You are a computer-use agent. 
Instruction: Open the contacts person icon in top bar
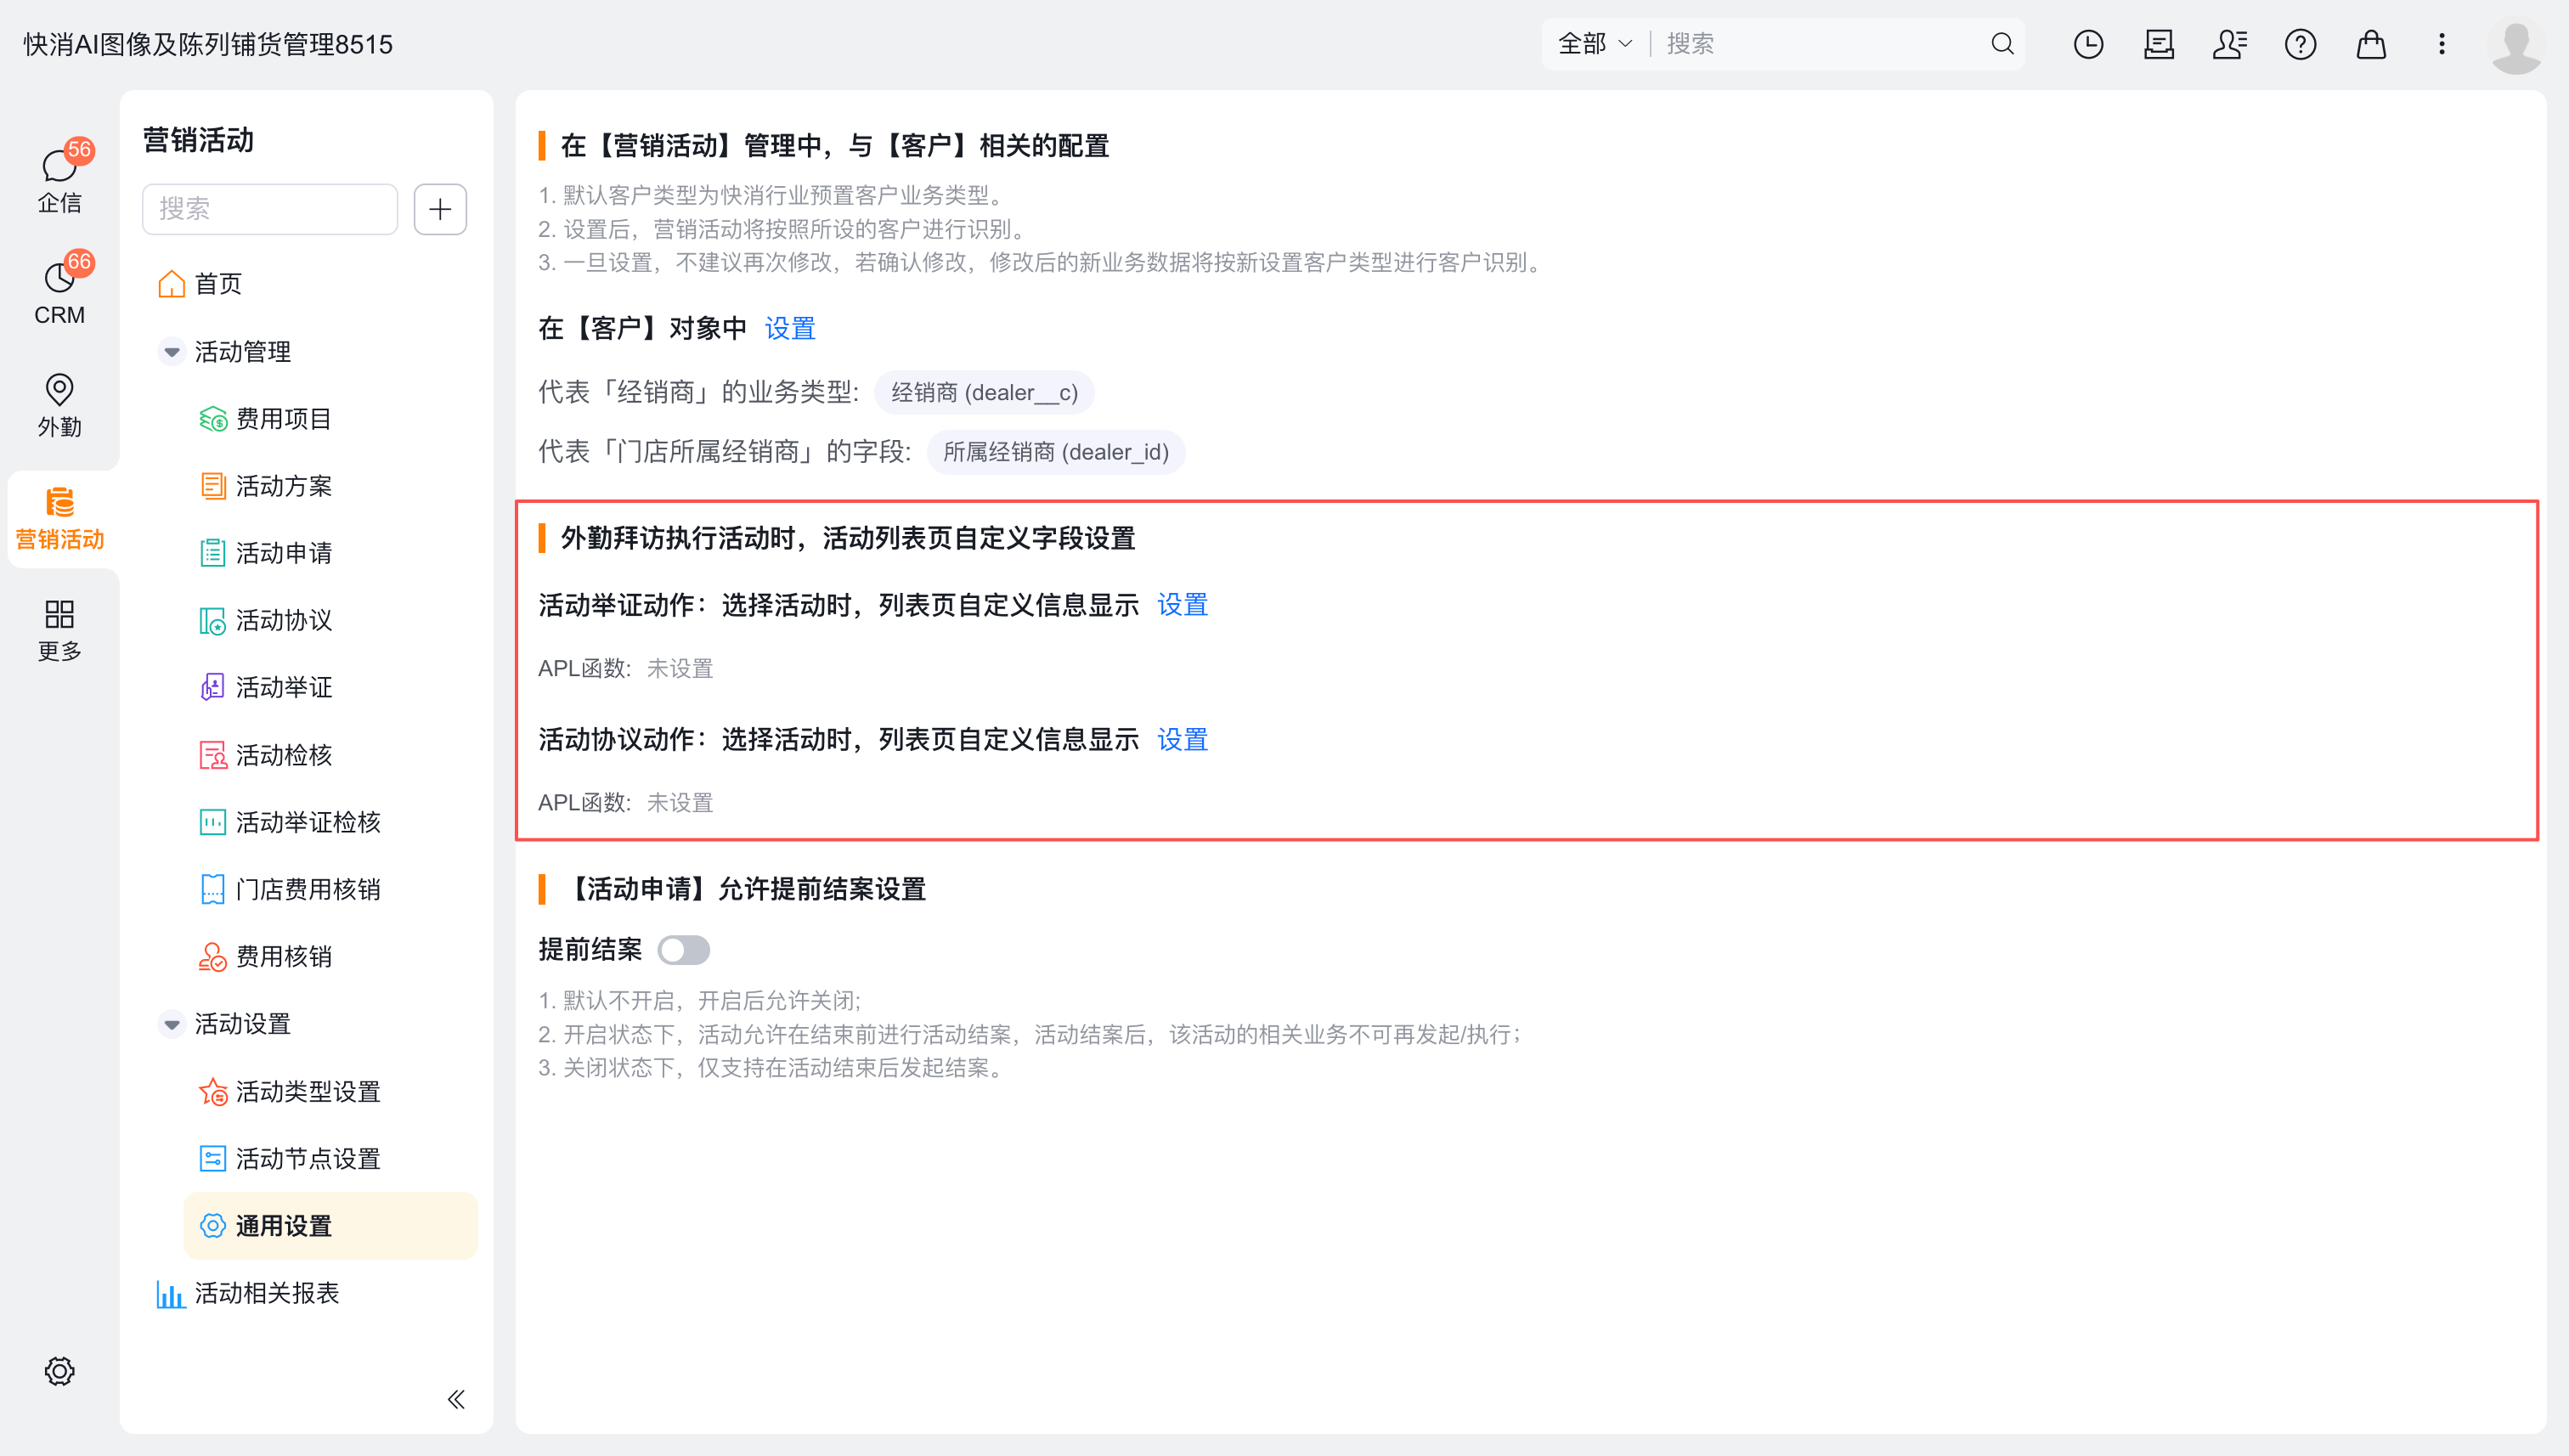pyautogui.click(x=2229, y=44)
